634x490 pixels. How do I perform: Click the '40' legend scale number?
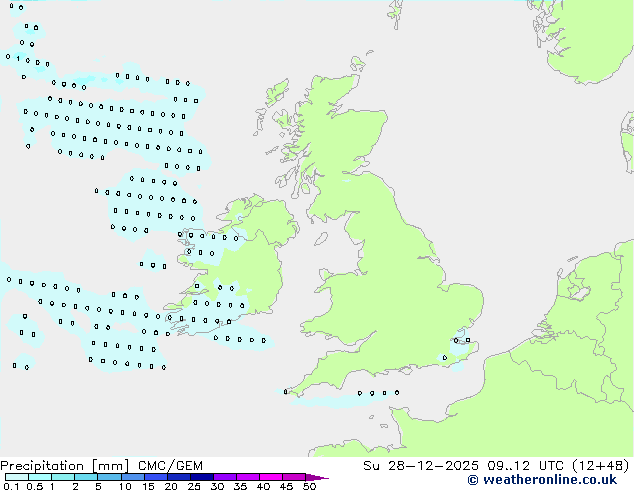(x=263, y=486)
